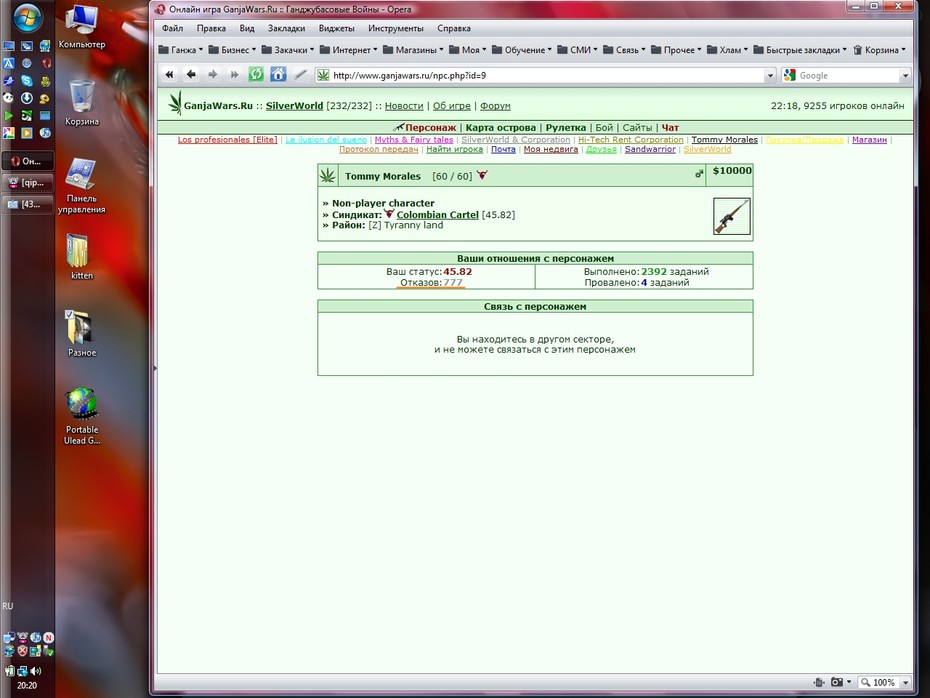930x698 pixels.
Task: Click the rifle weapon thumbnail
Action: pyautogui.click(x=731, y=216)
